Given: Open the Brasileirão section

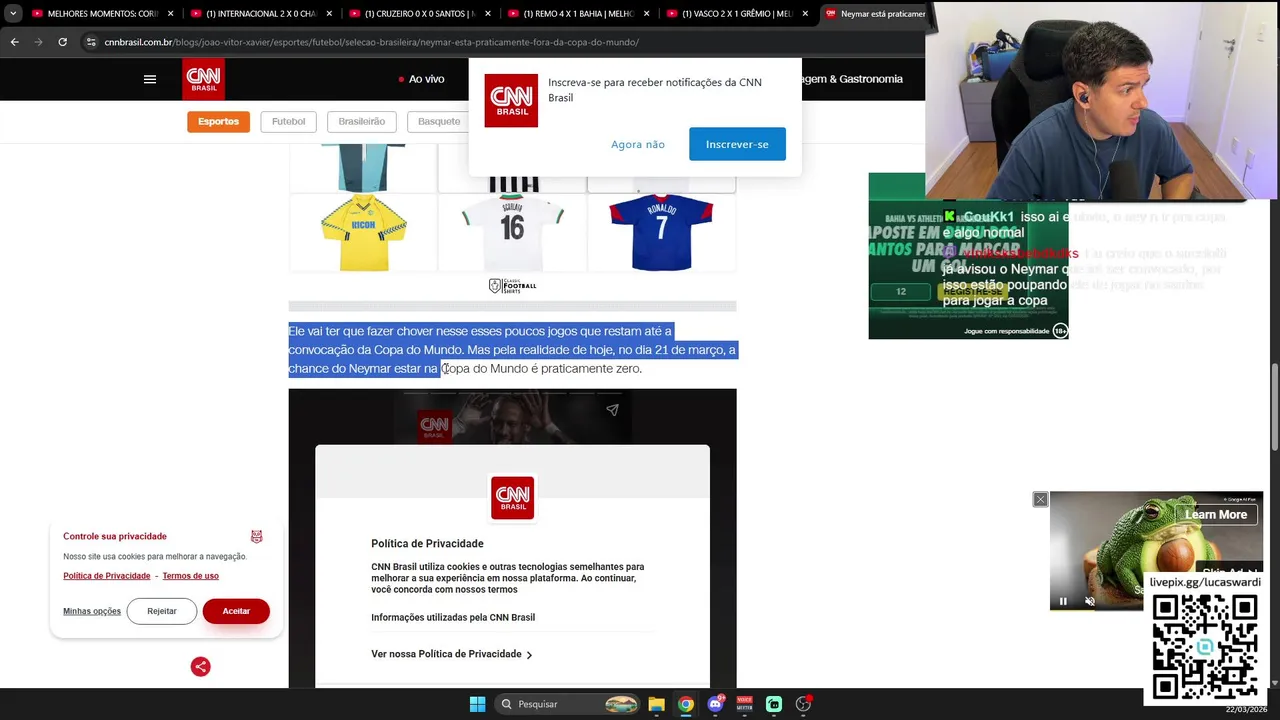Looking at the screenshot, I should pos(361,122).
